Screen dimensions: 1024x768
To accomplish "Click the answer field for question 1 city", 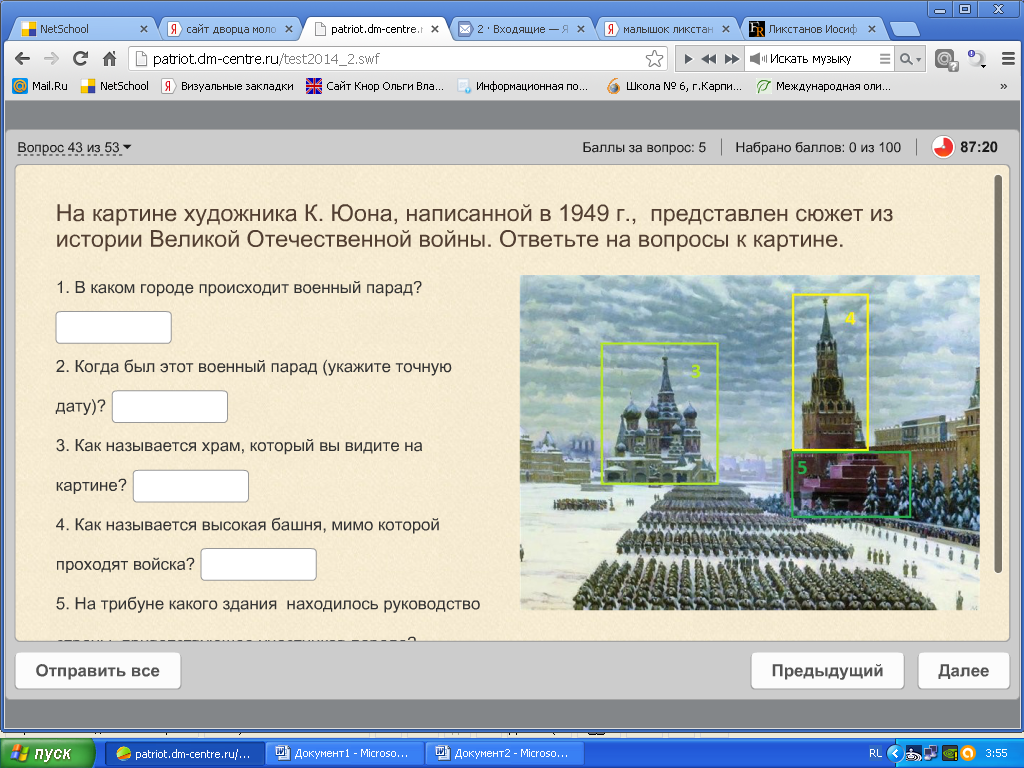I will 114,327.
